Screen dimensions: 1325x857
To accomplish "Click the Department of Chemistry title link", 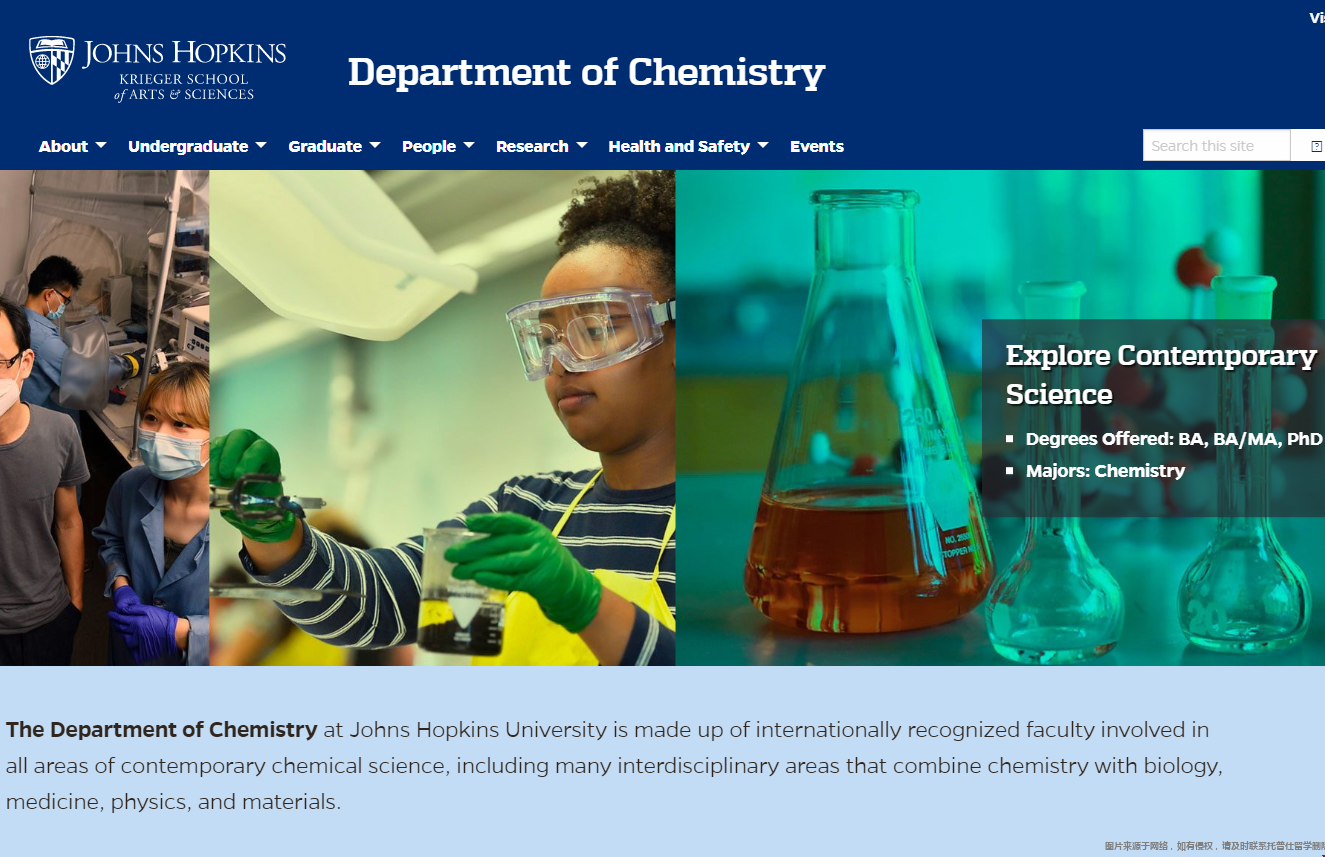I will pyautogui.click(x=586, y=72).
